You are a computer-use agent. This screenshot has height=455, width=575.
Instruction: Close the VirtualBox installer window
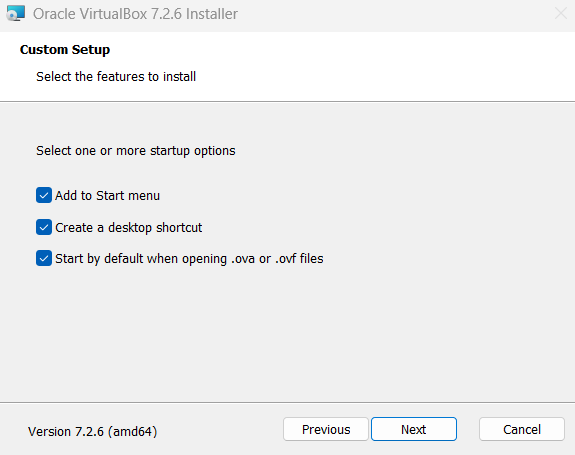click(x=561, y=14)
